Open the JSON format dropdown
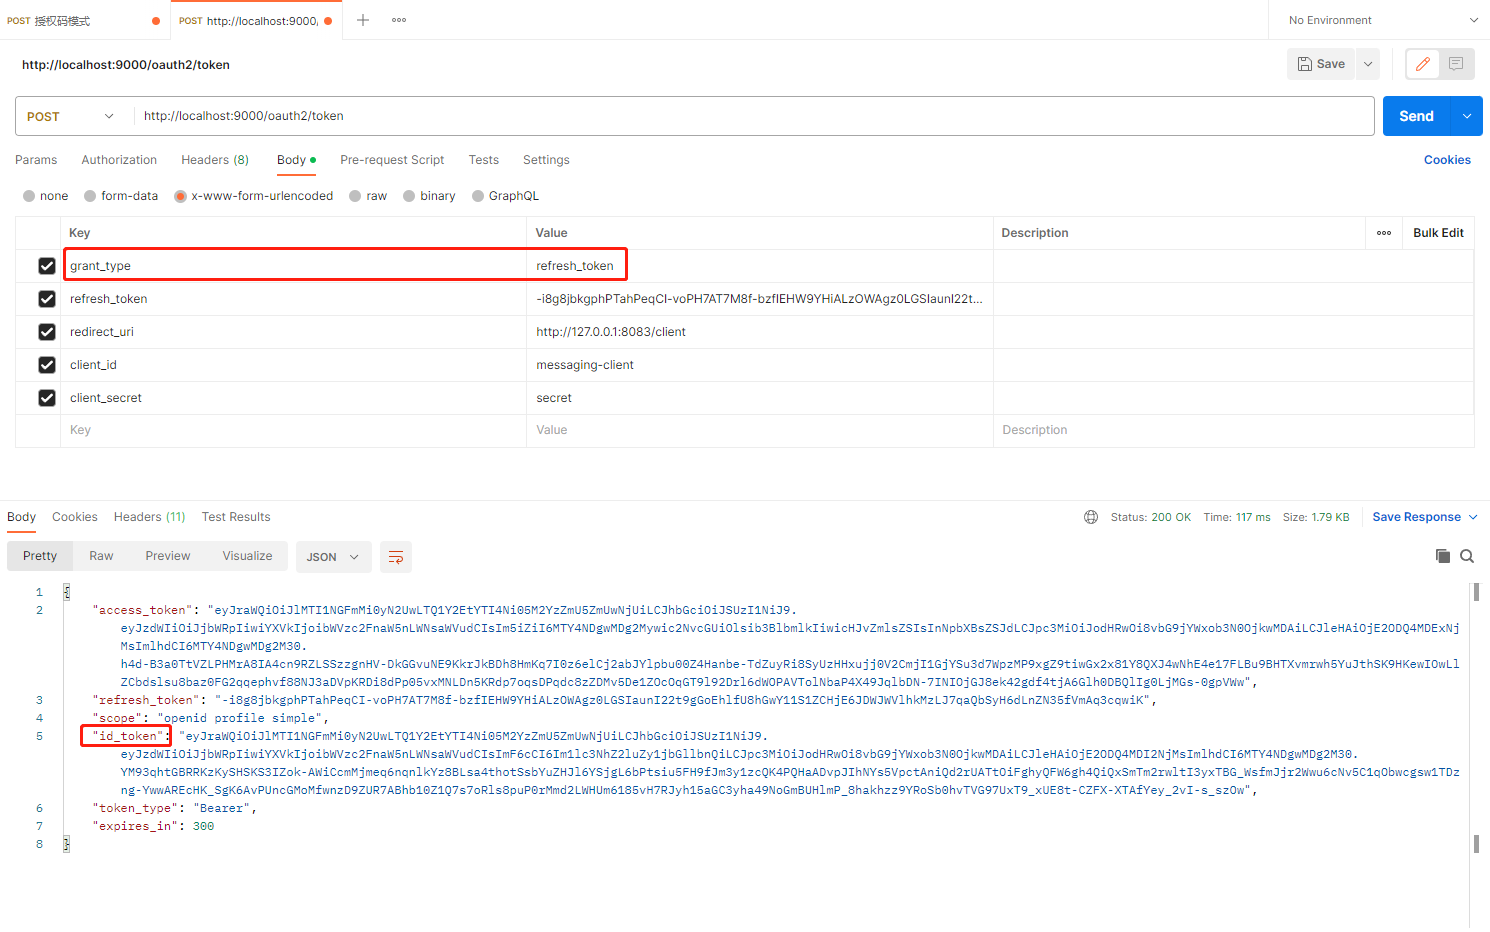The width and height of the screenshot is (1490, 932). point(333,557)
